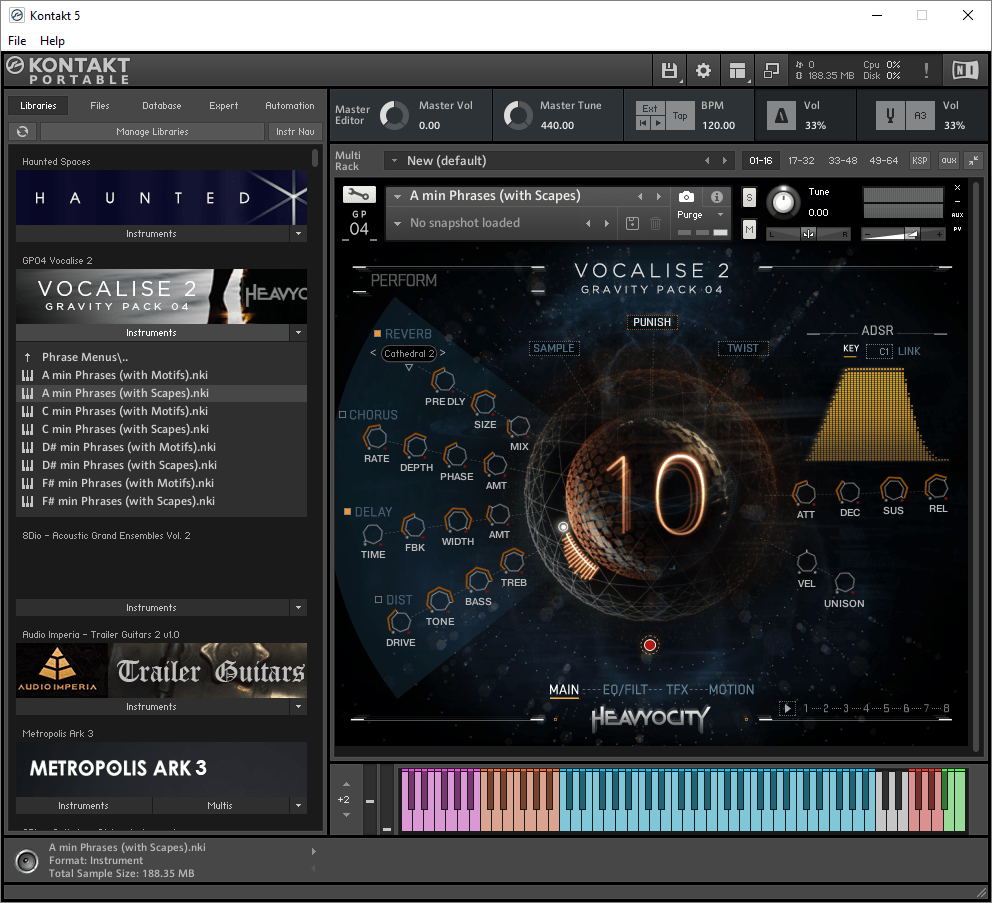992x903 pixels.
Task: Click the Native Instruments NI logo
Action: coord(965,70)
